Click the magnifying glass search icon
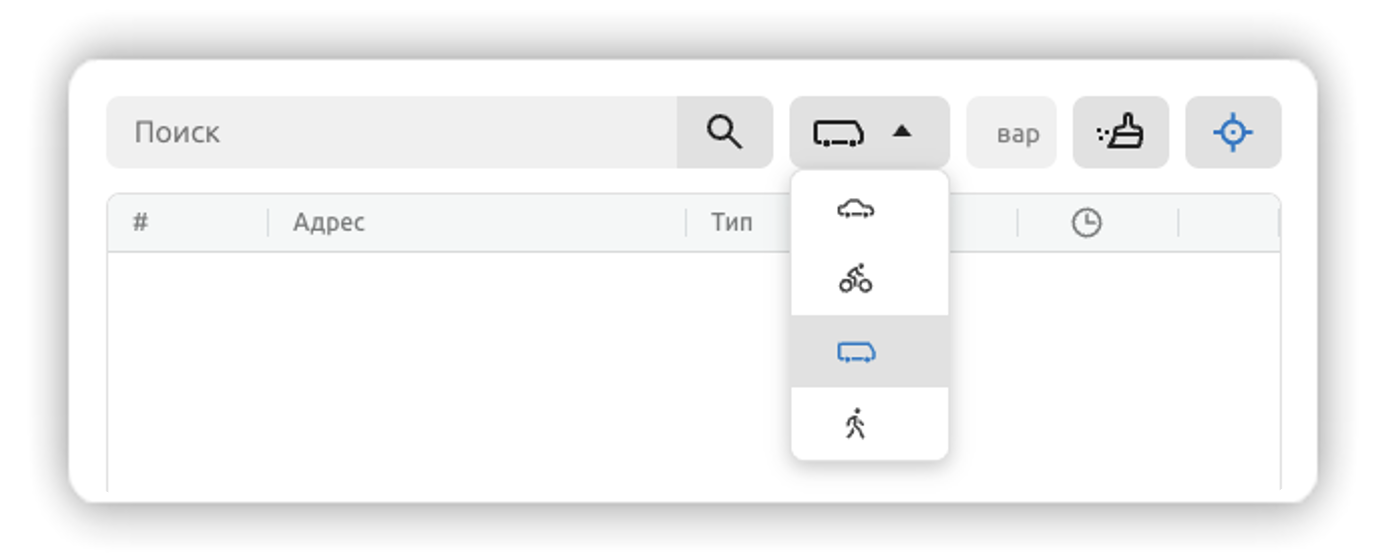The image size is (1384, 560). click(x=724, y=132)
